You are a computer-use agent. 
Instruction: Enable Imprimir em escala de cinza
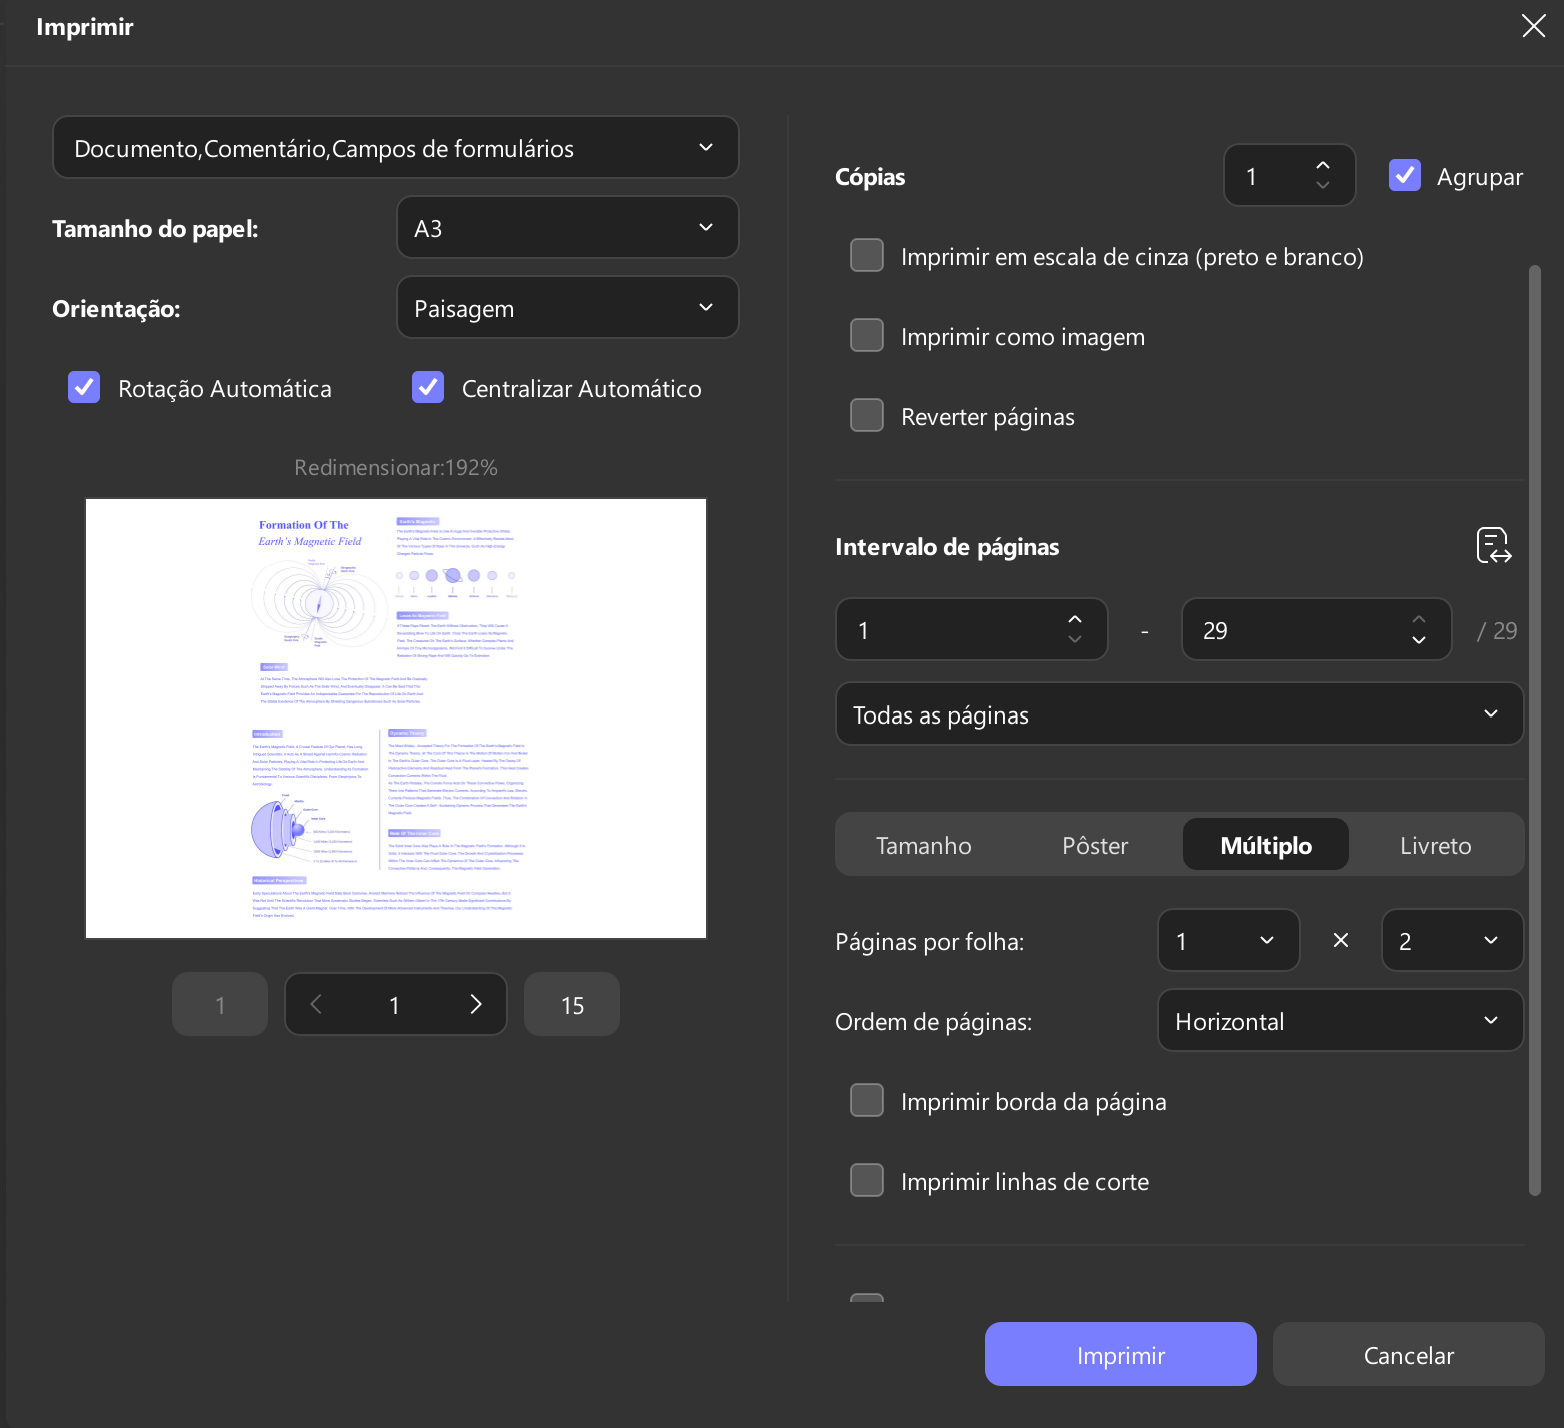point(867,255)
